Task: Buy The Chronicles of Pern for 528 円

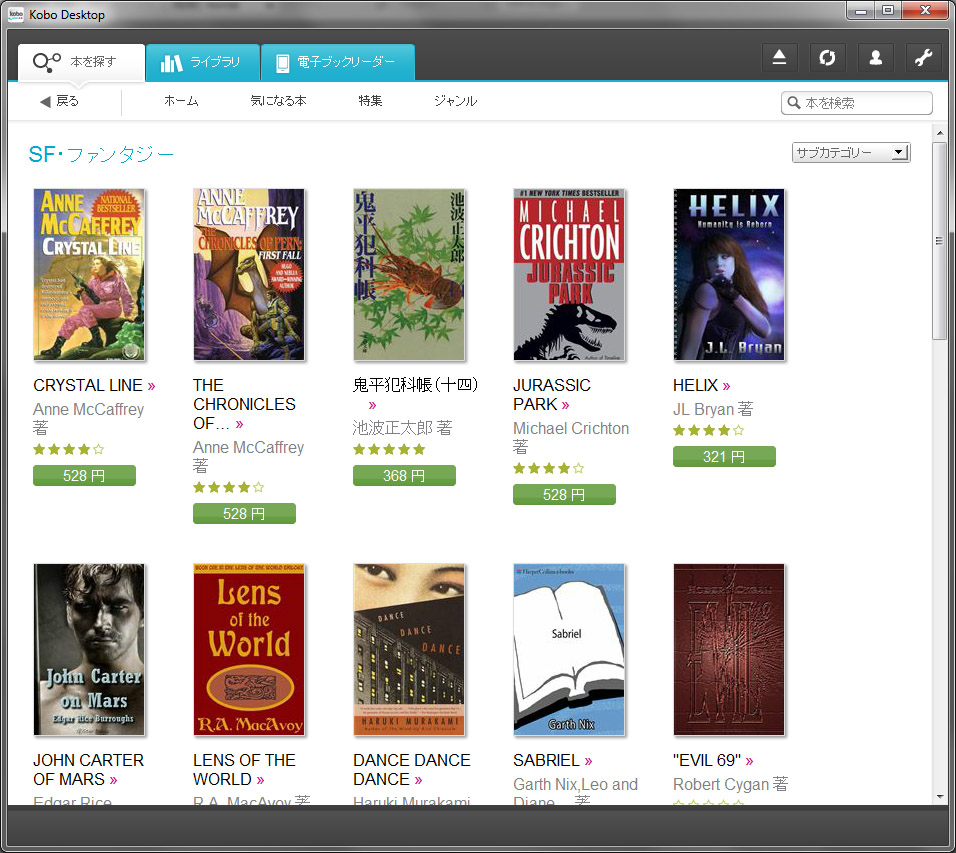Action: [x=244, y=513]
